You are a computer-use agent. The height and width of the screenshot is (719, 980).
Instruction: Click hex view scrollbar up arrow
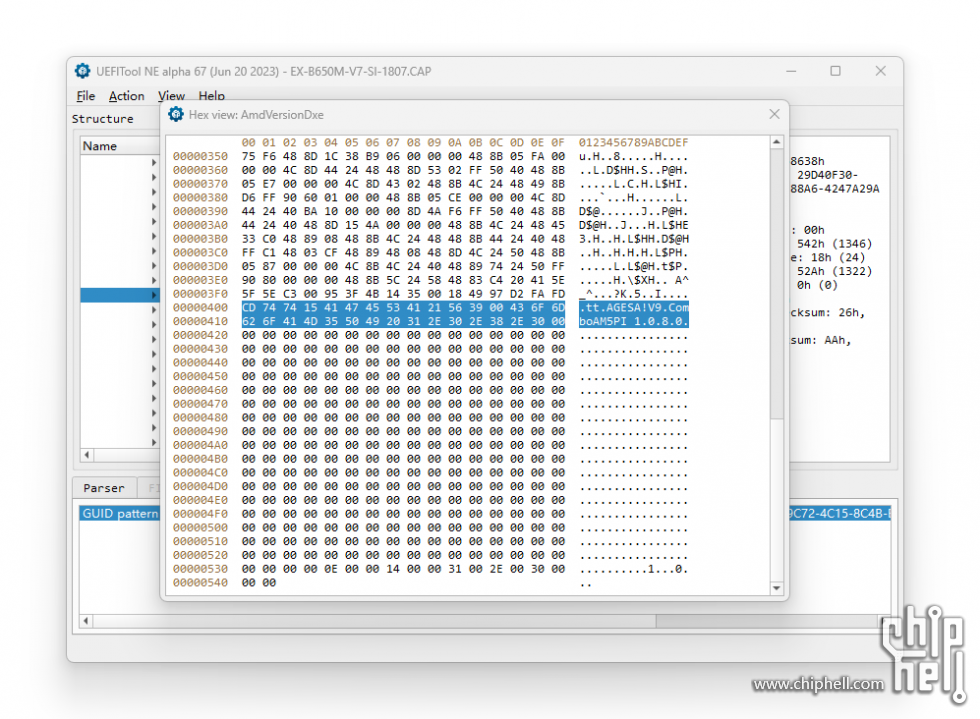[x=776, y=143]
